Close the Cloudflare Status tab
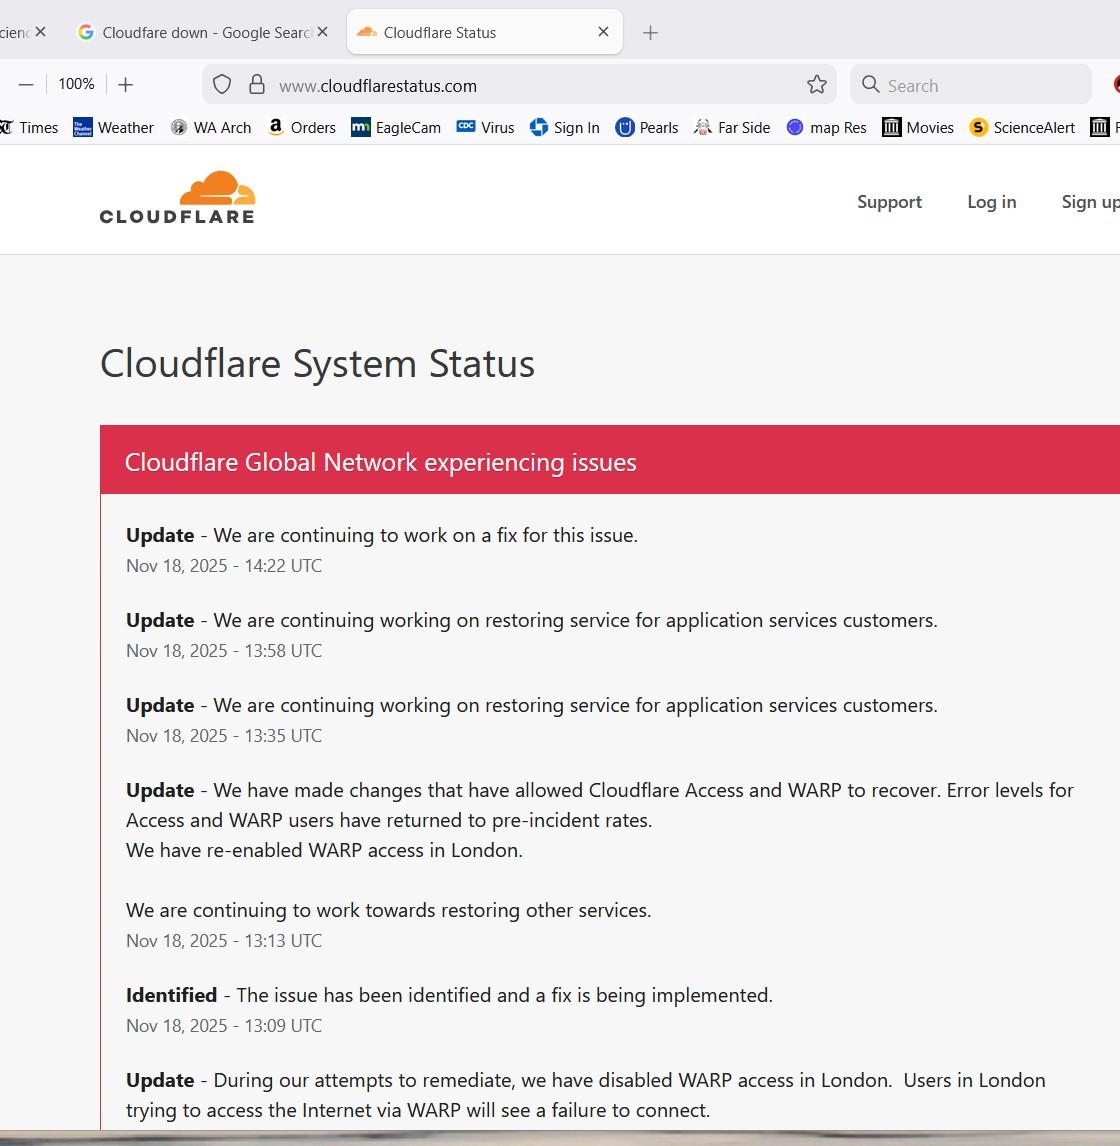Image resolution: width=1120 pixels, height=1146 pixels. (x=603, y=32)
